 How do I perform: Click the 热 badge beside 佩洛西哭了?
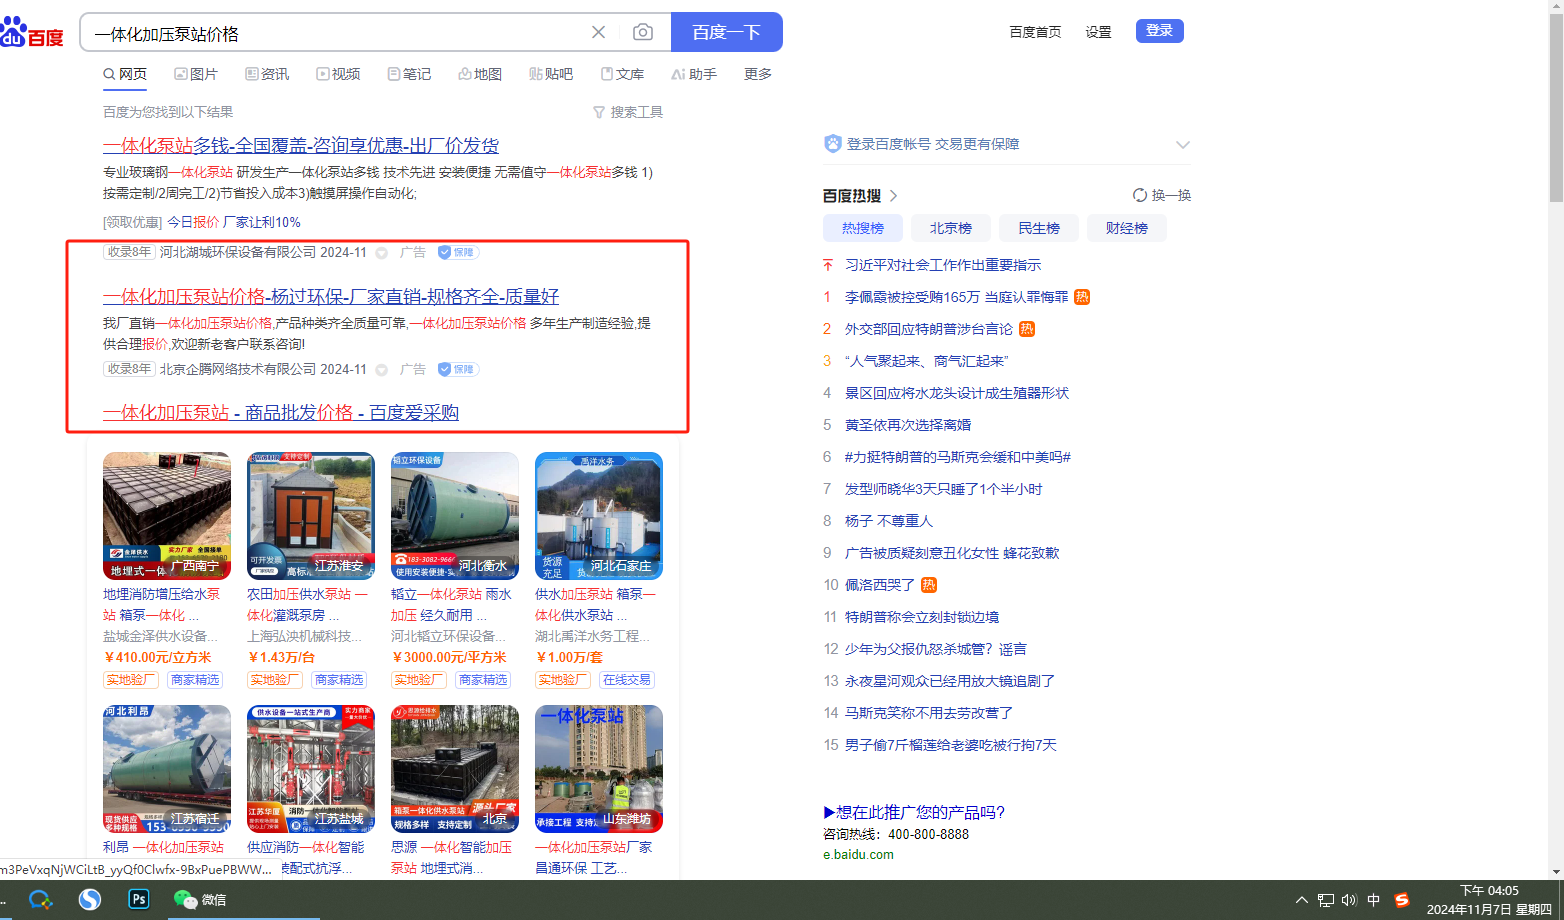coord(929,585)
